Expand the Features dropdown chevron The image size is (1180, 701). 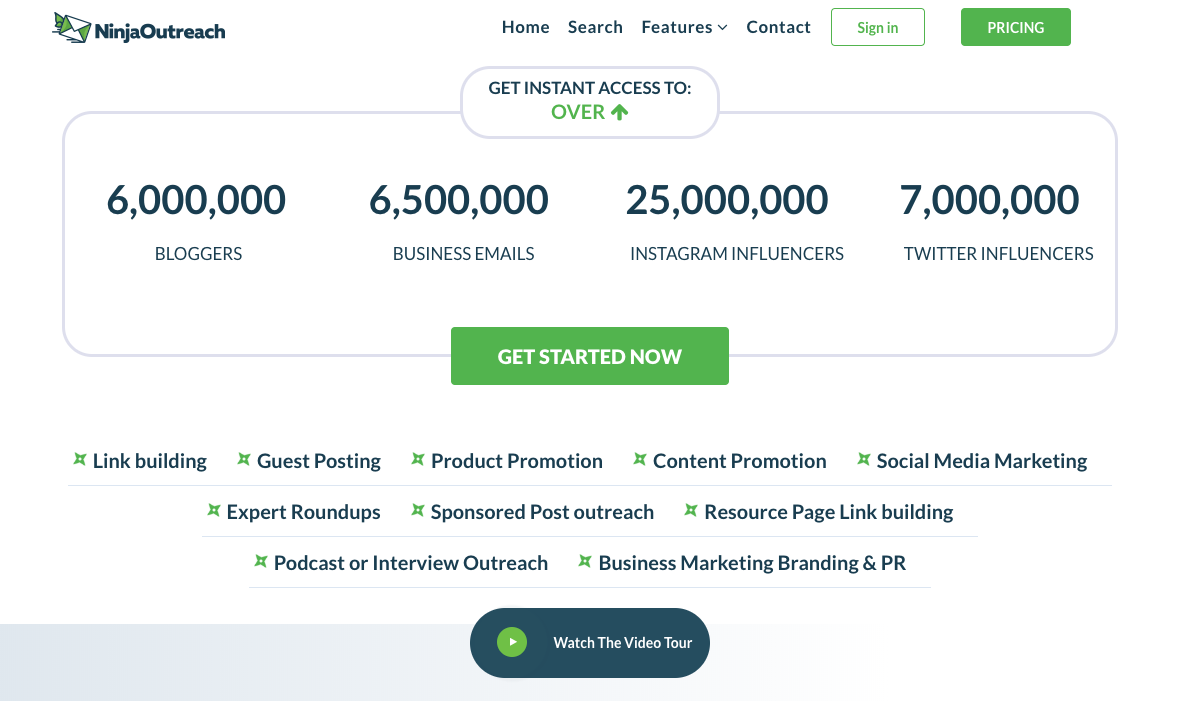[x=722, y=28]
